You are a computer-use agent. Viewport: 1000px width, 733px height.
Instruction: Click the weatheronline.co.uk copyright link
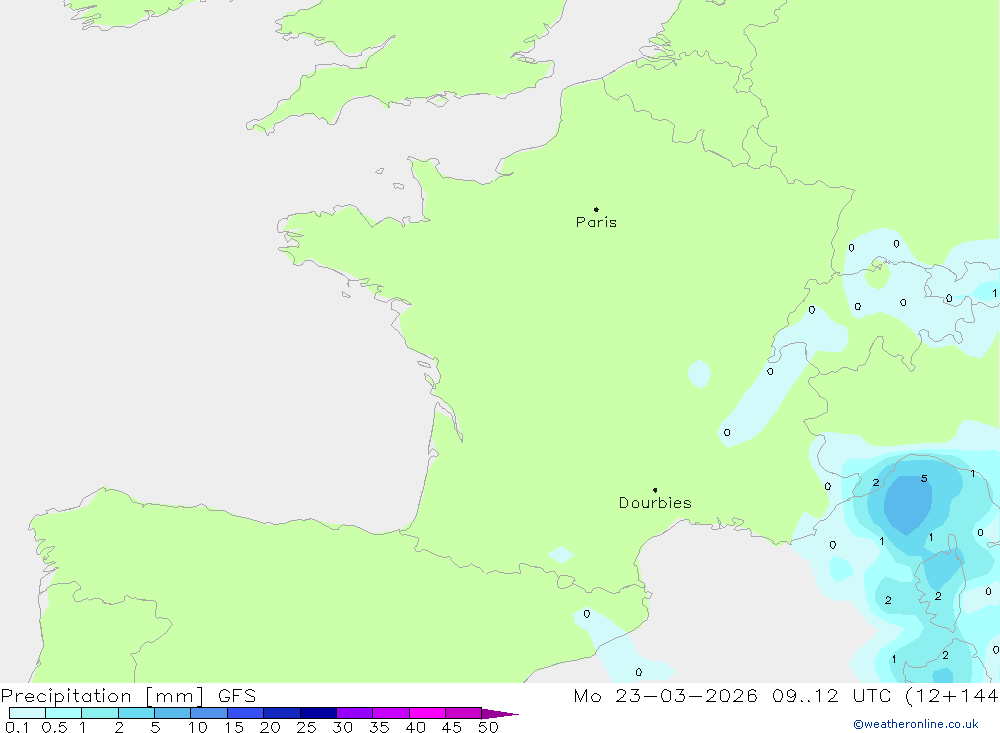click(x=916, y=724)
